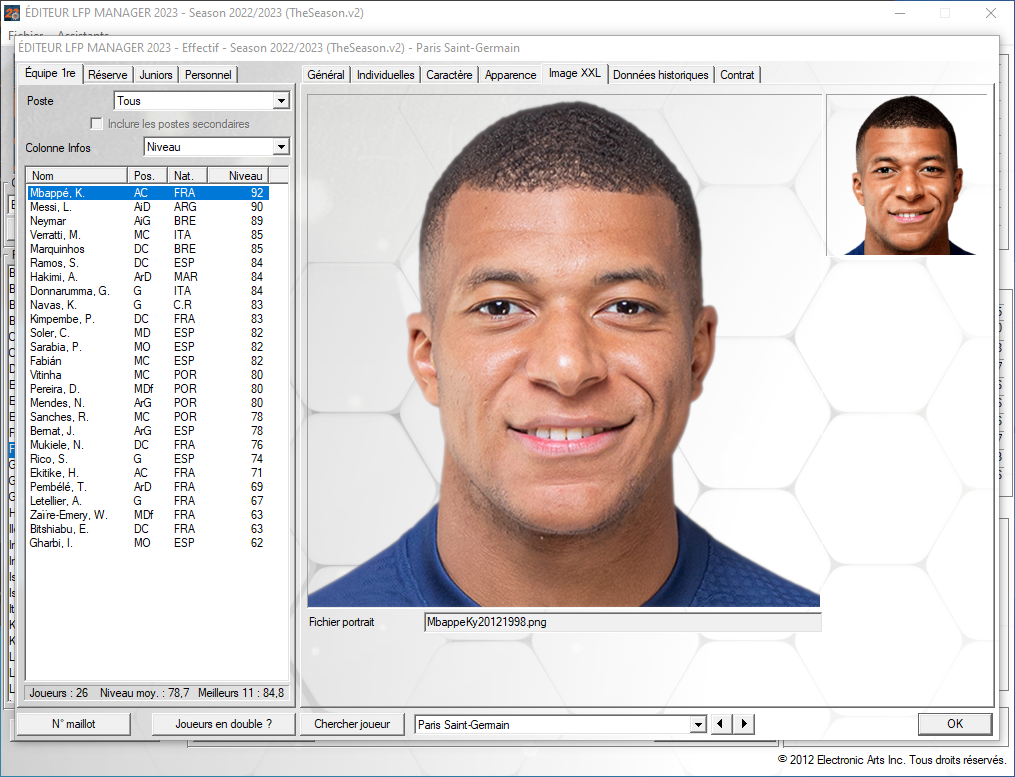The height and width of the screenshot is (777, 1015).
Task: Click the LFP Manager 23 app icon
Action: (x=12, y=13)
